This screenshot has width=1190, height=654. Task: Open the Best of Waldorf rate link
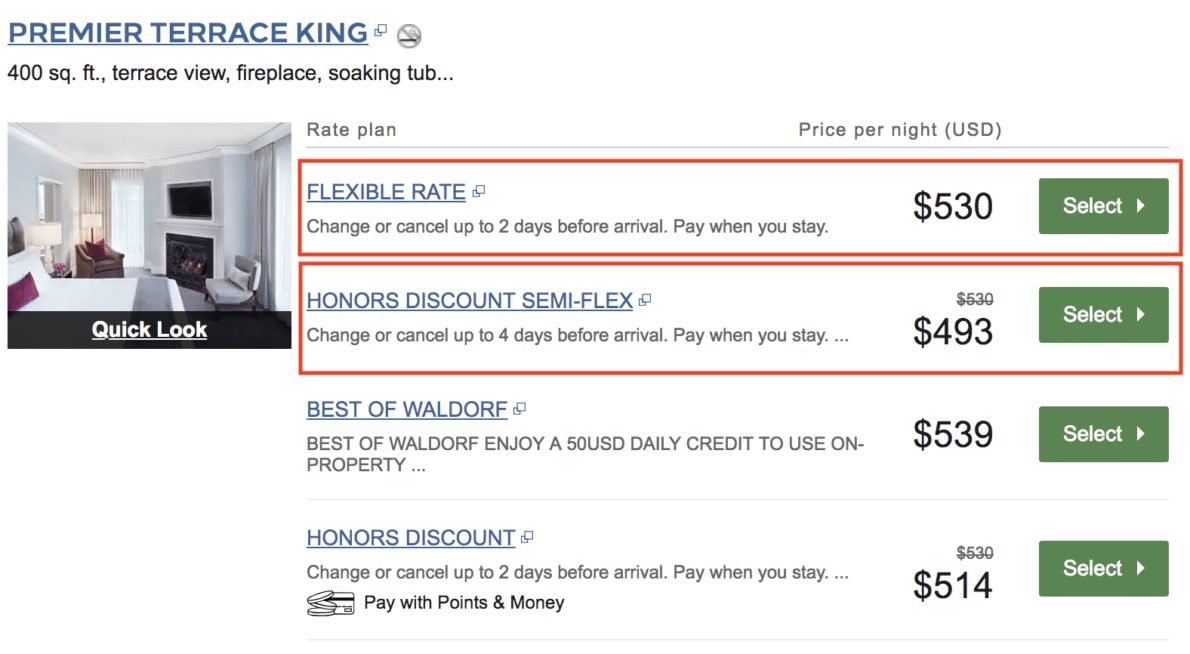pyautogui.click(x=407, y=409)
